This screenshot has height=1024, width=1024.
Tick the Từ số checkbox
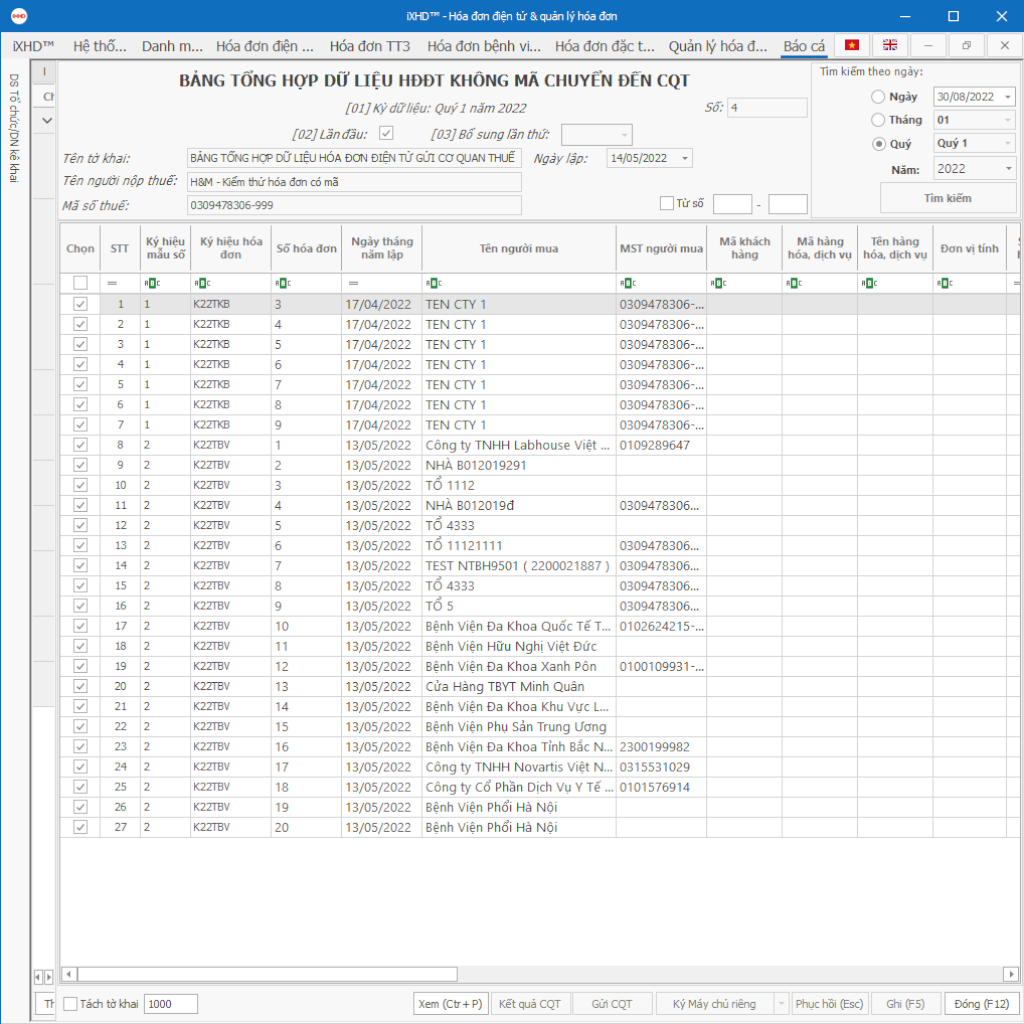[x=667, y=204]
